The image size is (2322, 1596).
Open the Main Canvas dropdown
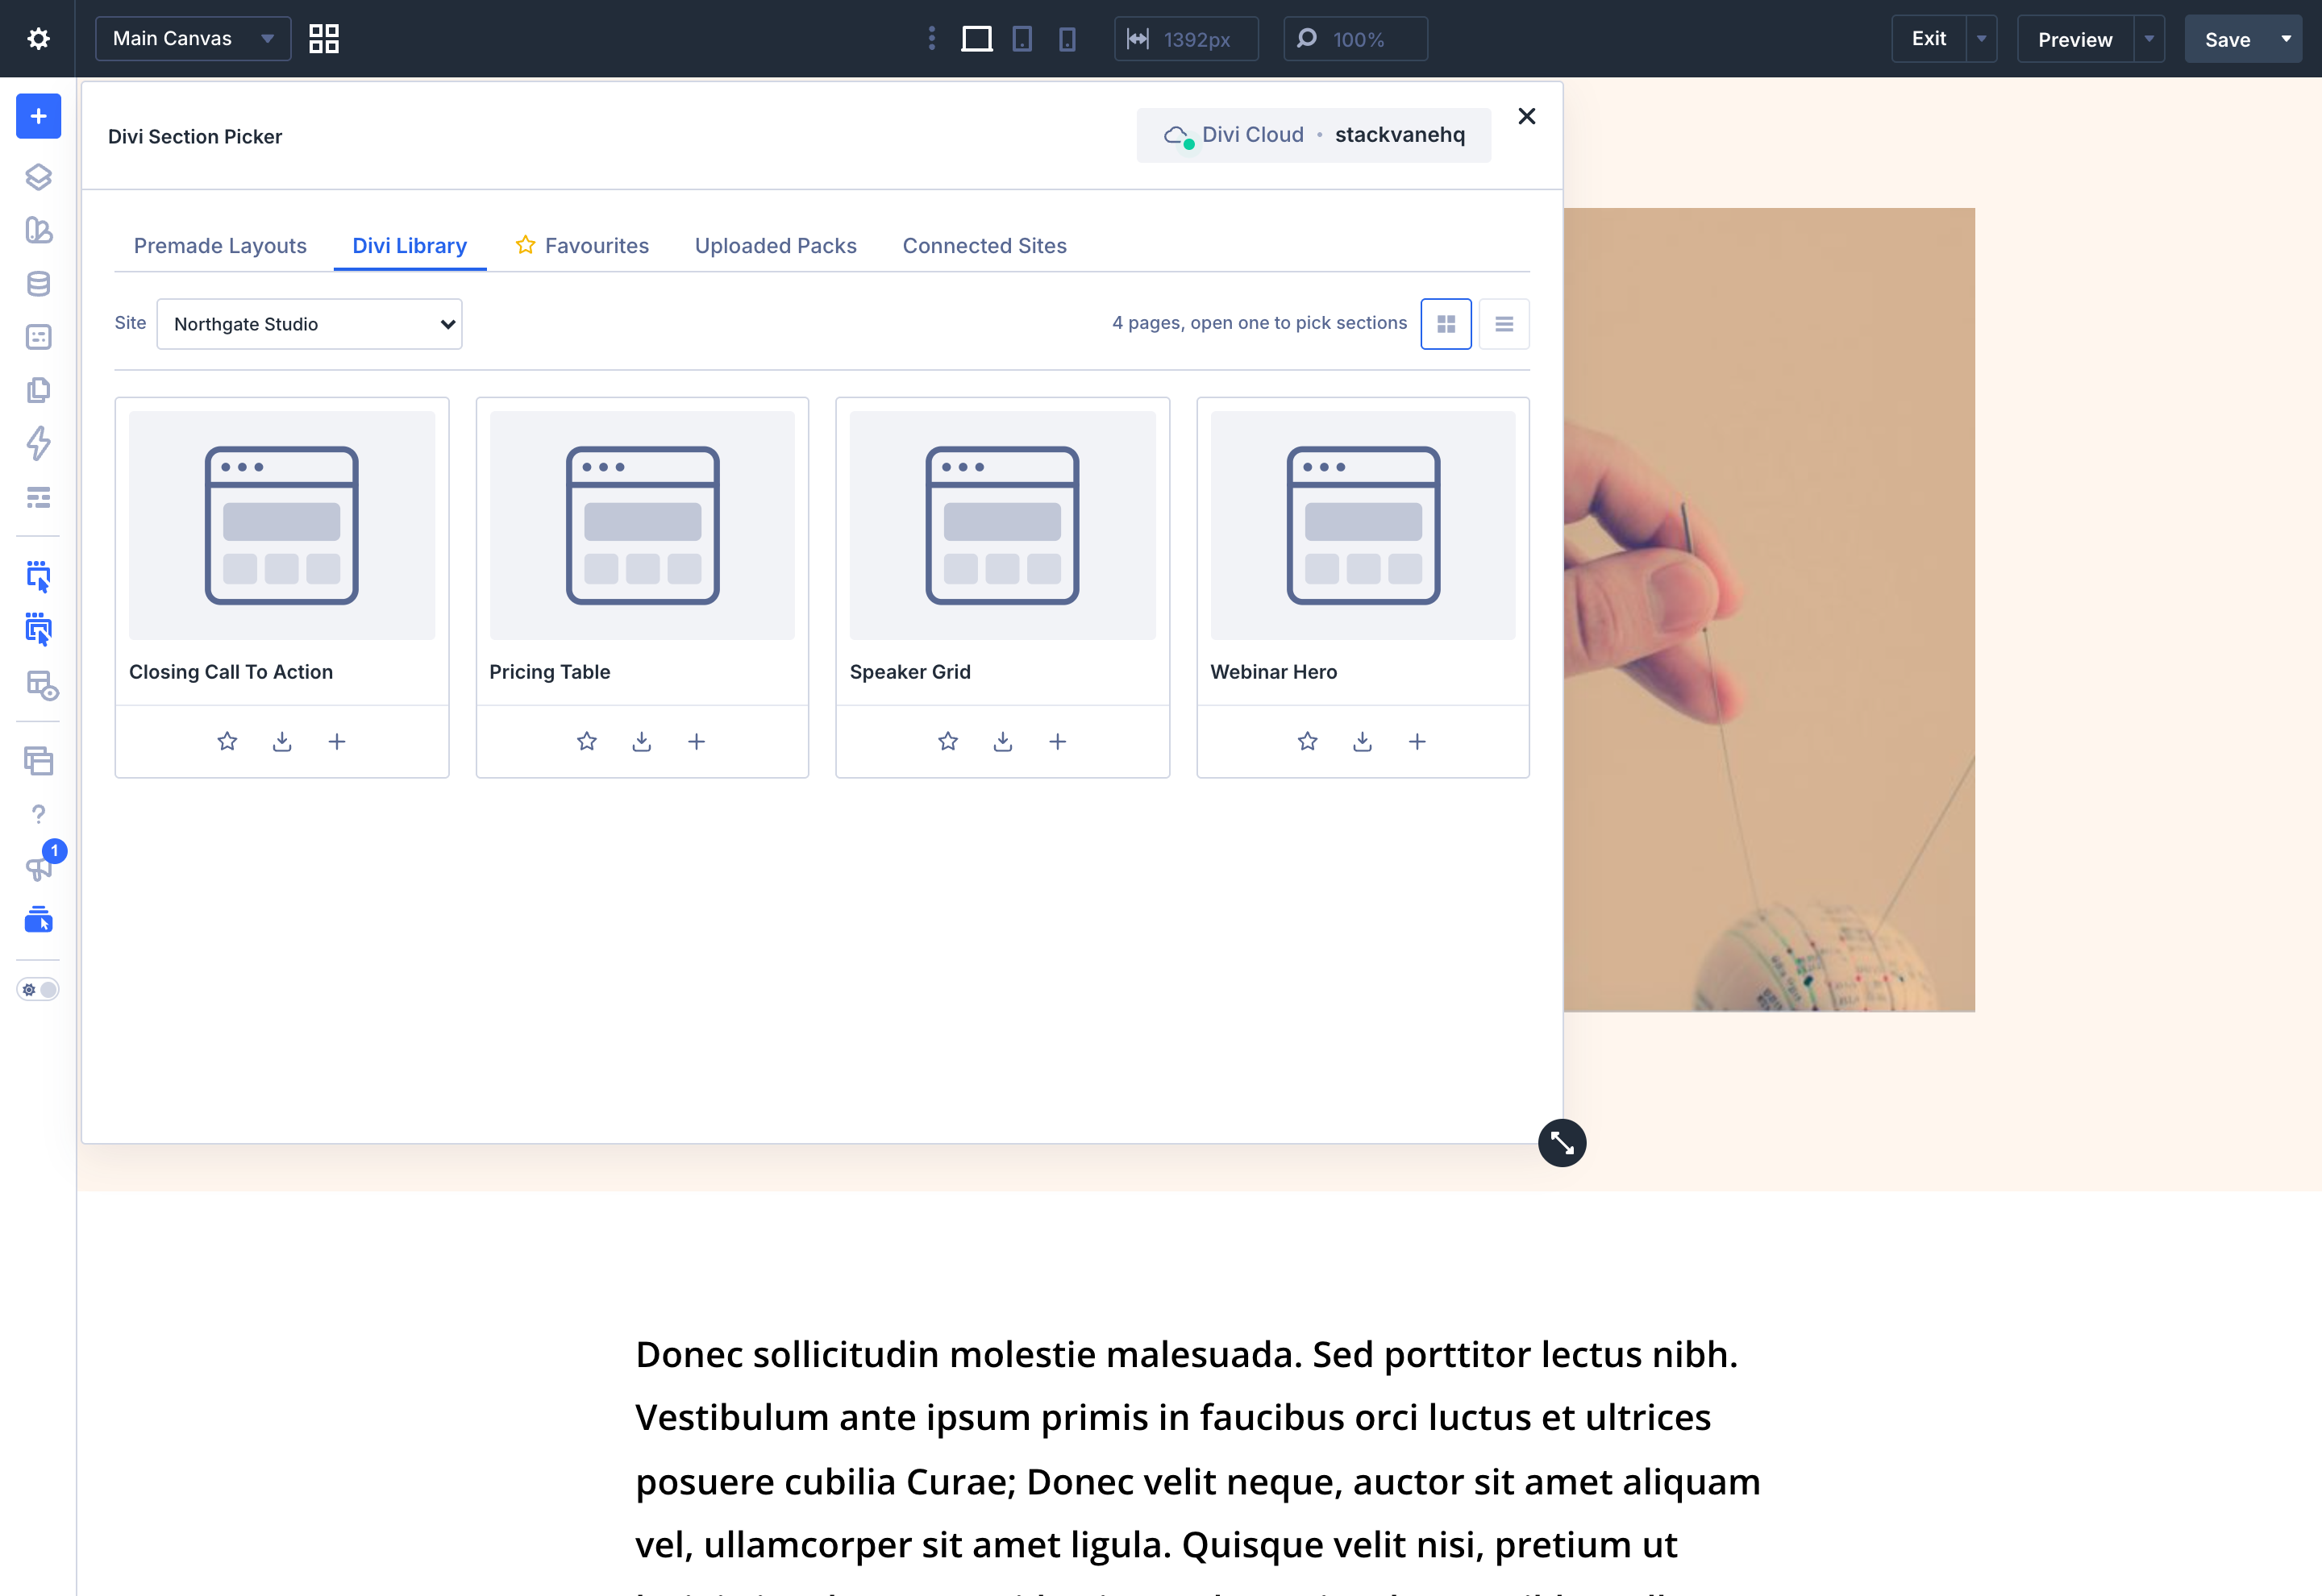click(x=193, y=39)
